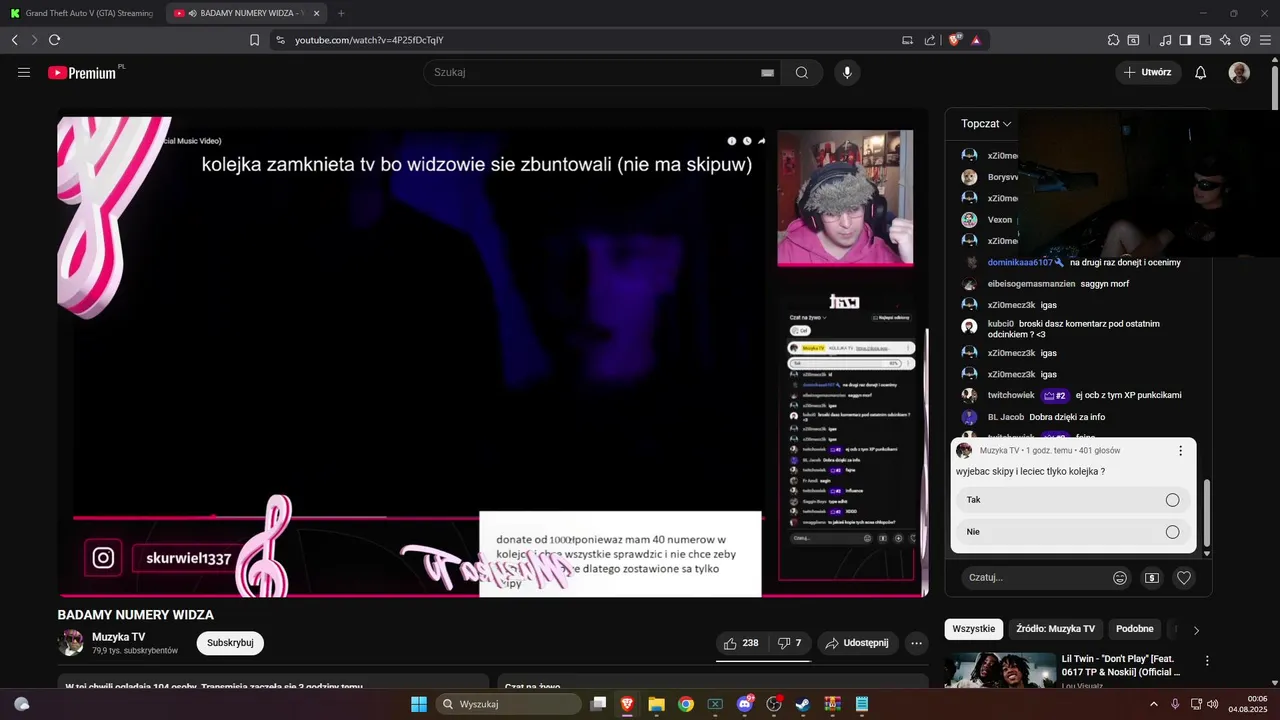
Task: Open the YouTube guide hamburger menu
Action: point(24,73)
